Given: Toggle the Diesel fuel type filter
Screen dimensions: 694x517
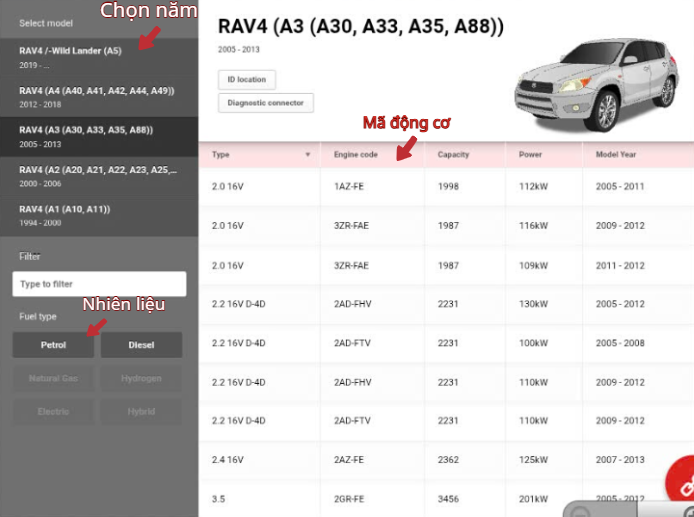Looking at the screenshot, I should point(141,345).
